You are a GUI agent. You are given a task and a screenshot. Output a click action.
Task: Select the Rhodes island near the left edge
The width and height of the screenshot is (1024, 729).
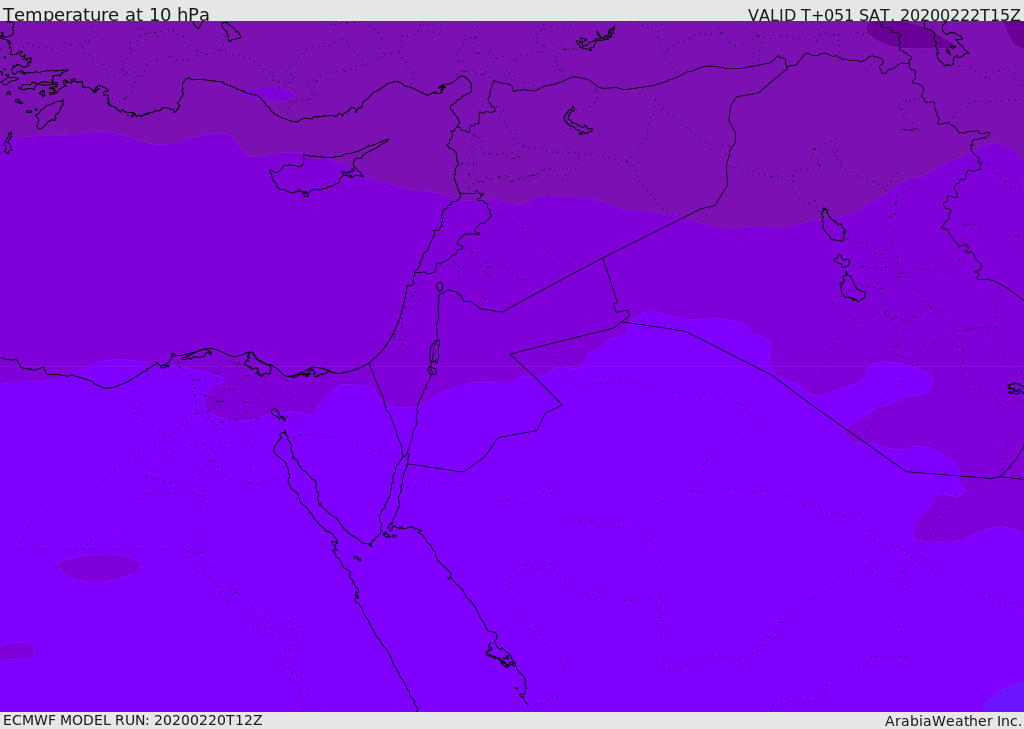(x=48, y=113)
